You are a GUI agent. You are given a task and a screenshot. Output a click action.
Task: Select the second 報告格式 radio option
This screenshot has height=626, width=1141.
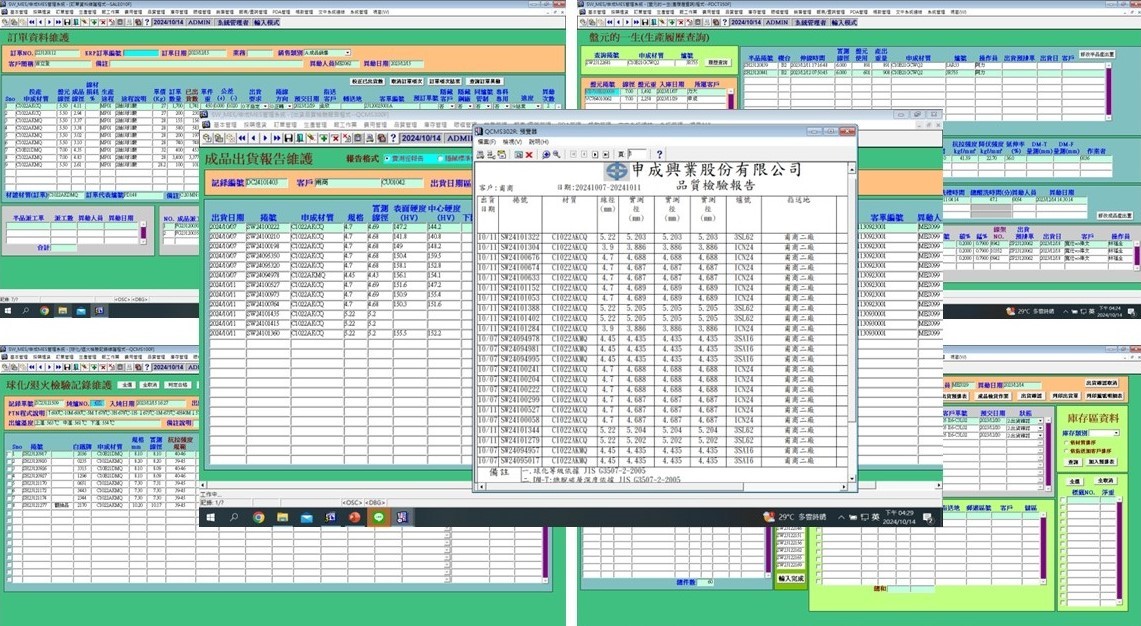(440, 159)
